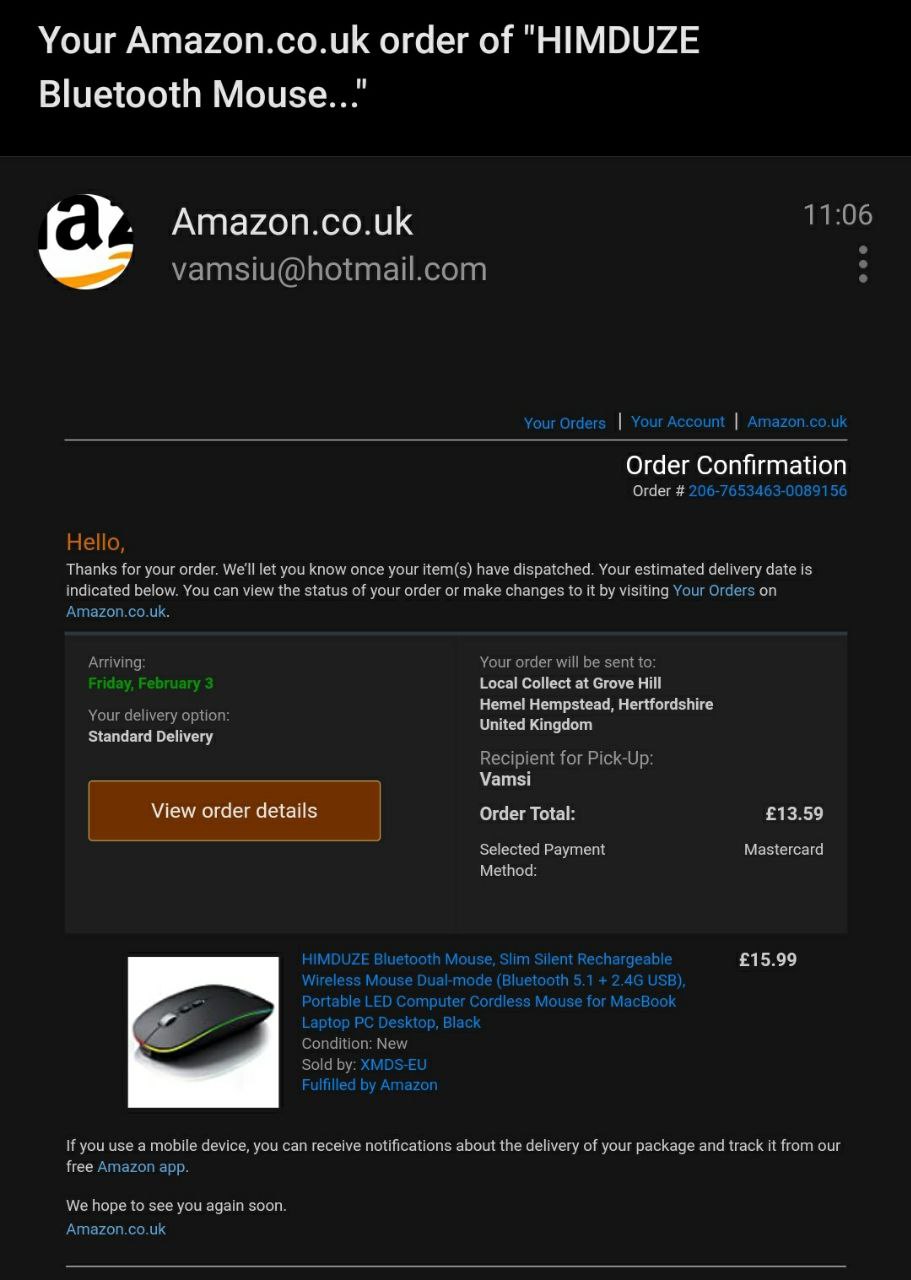Tap the sender email vamsiu@hotmail.com
911x1280 pixels.
click(x=329, y=269)
